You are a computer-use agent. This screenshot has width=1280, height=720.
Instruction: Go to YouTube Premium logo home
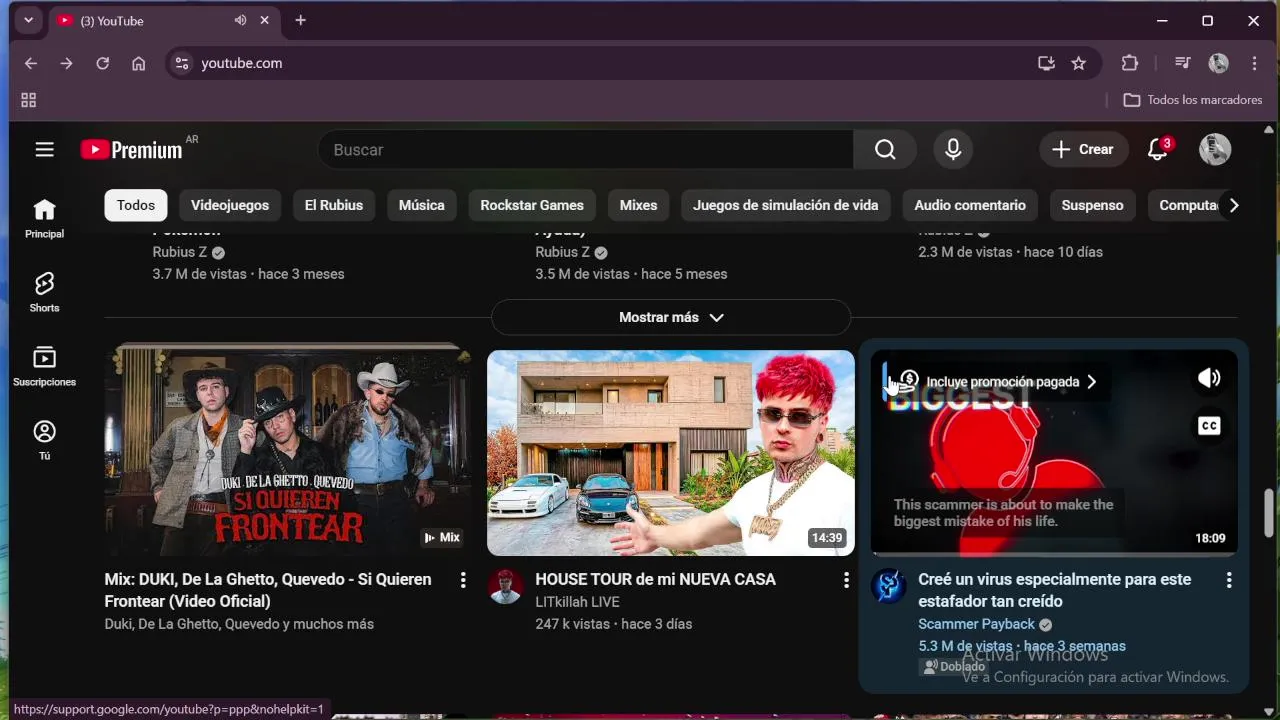point(132,150)
